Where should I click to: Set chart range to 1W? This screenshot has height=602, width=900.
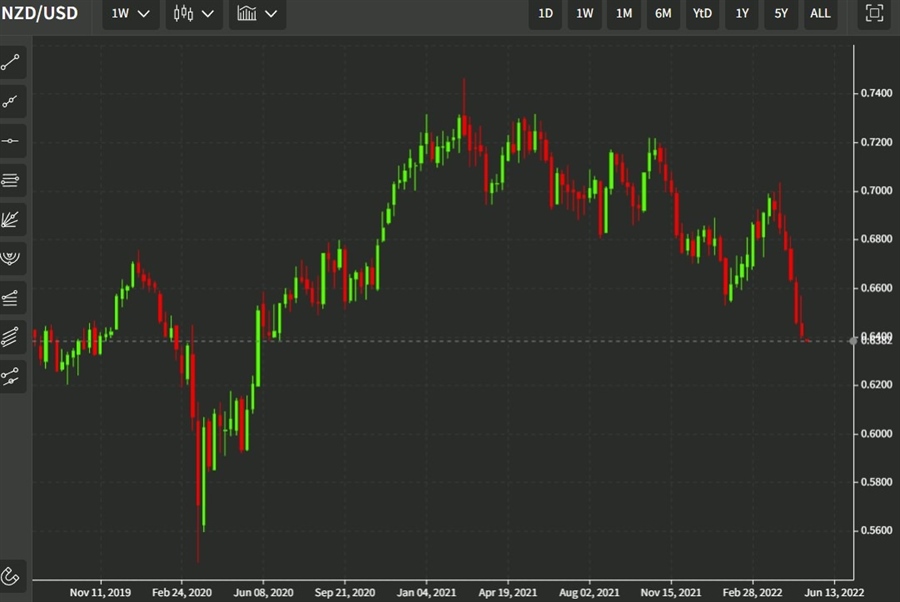coord(584,13)
